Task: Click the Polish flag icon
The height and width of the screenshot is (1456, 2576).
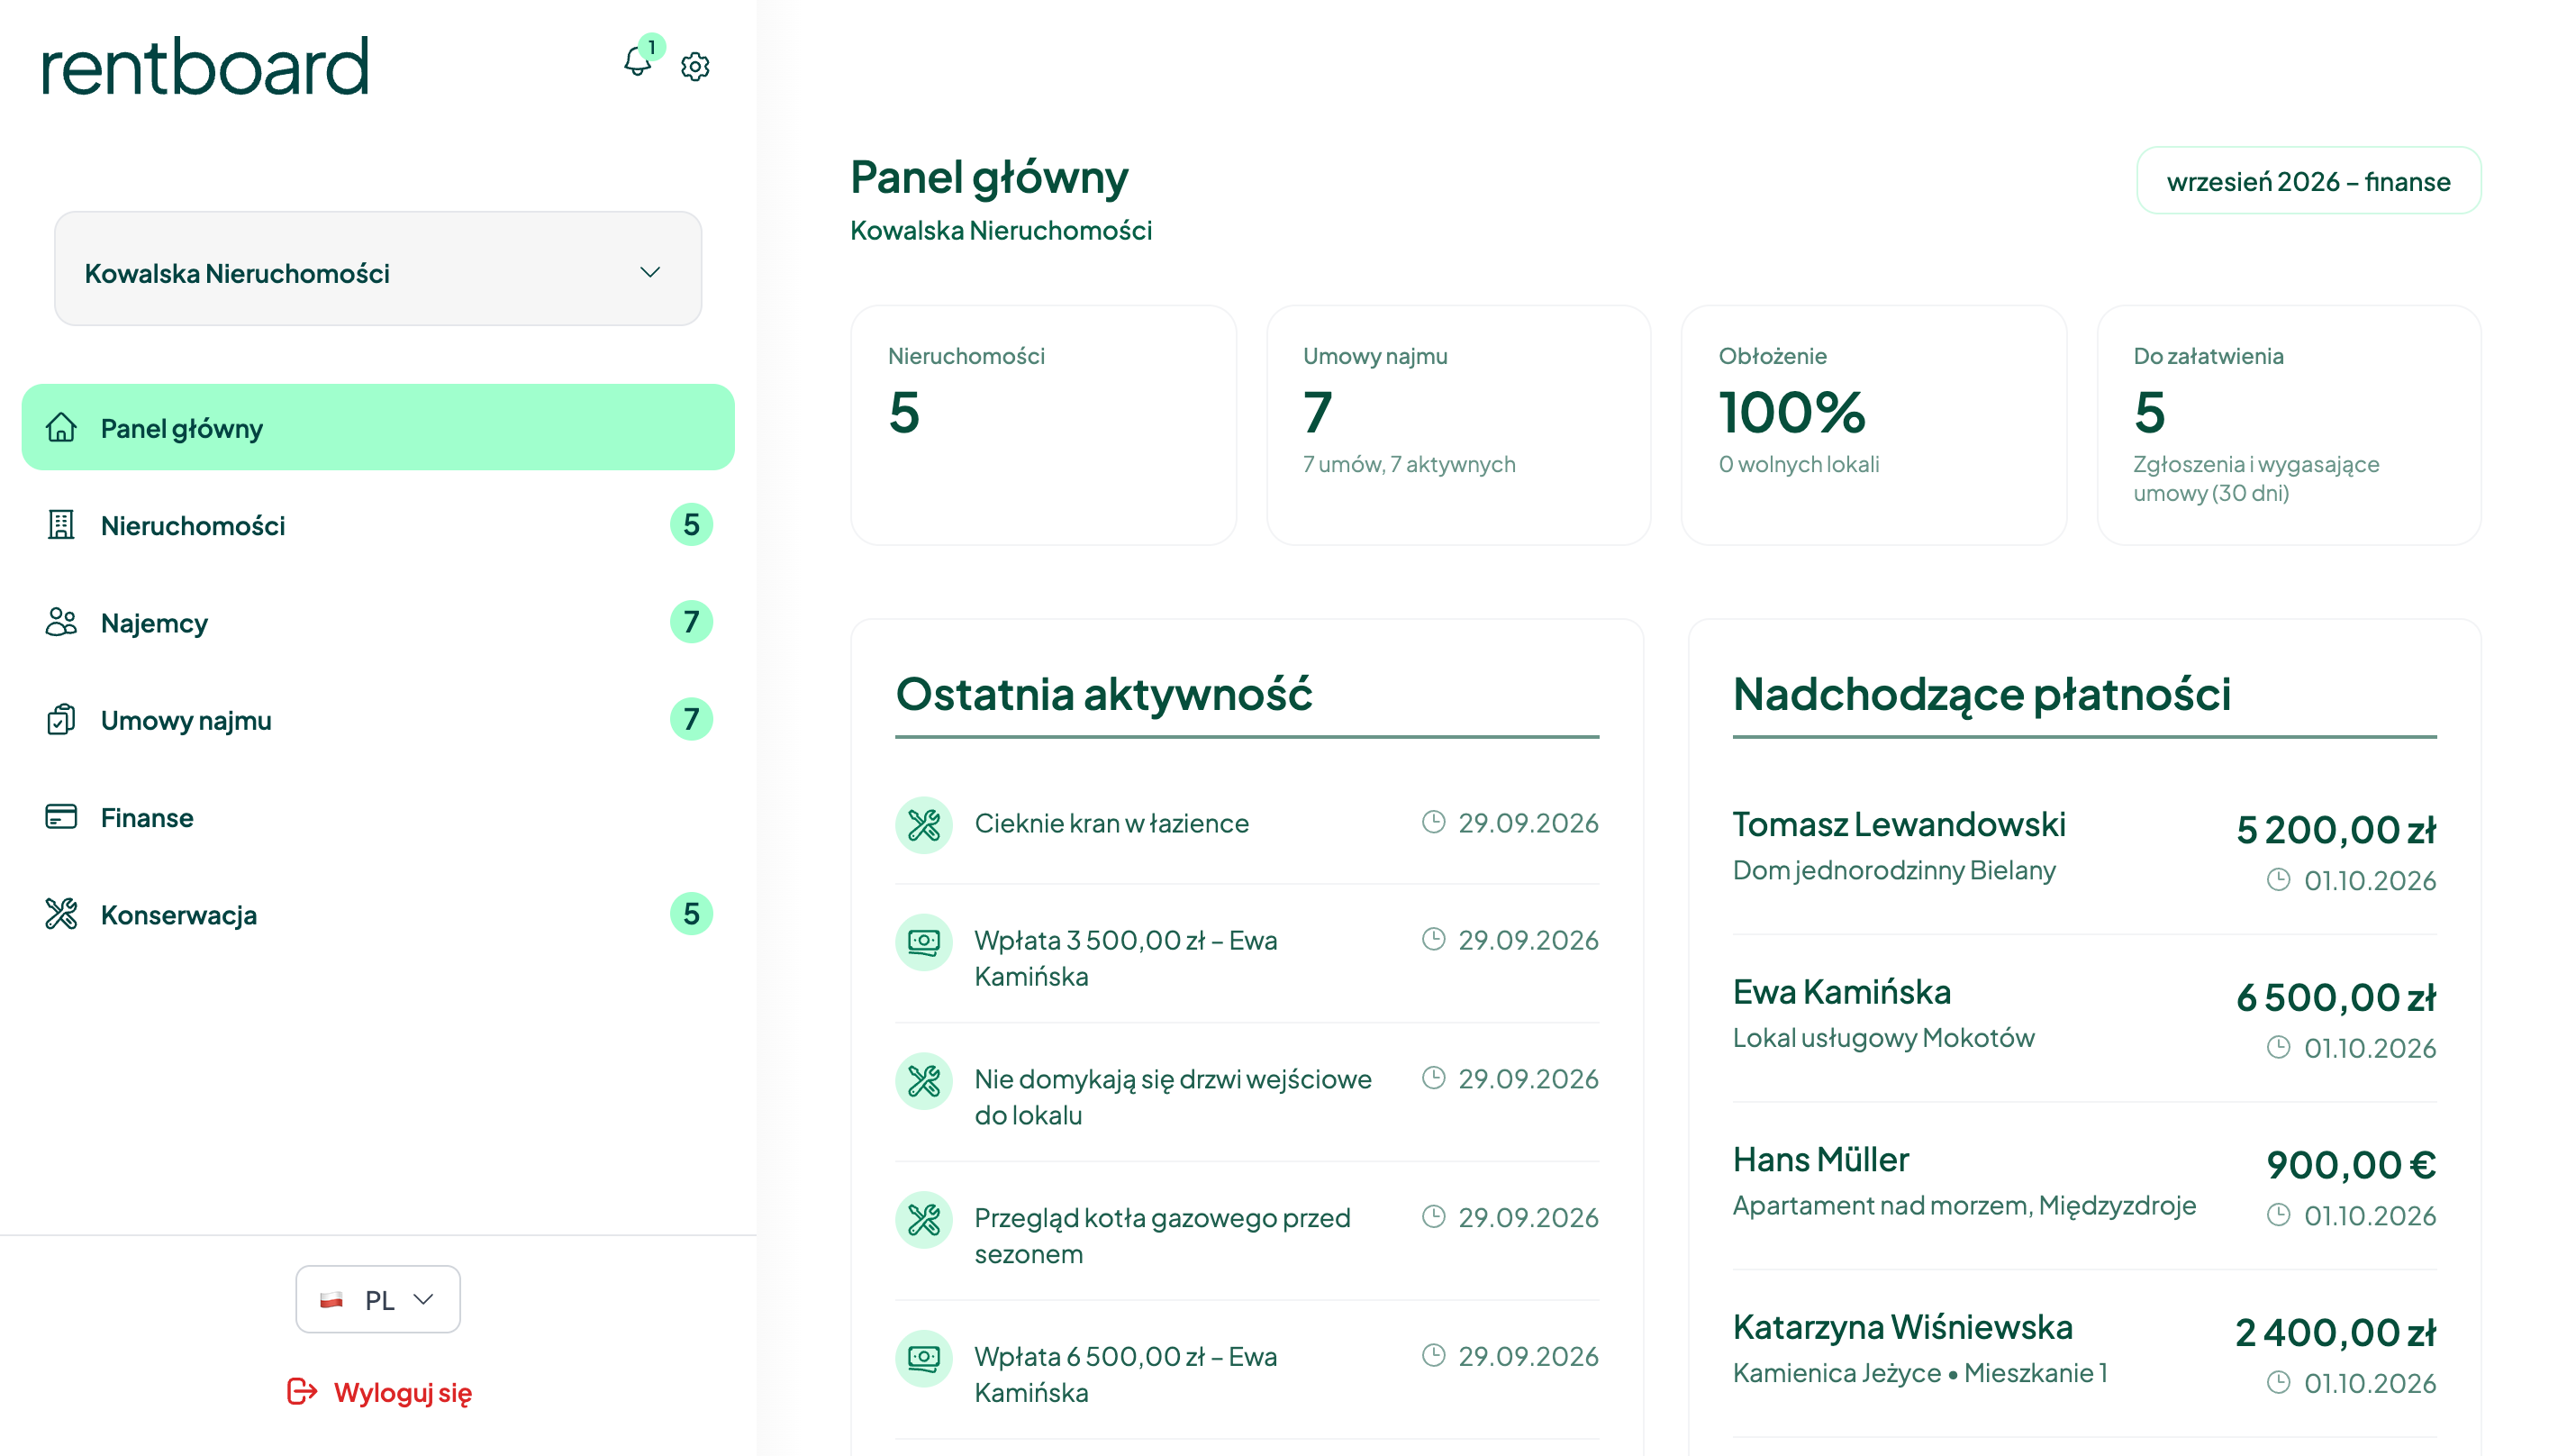Action: point(331,1300)
